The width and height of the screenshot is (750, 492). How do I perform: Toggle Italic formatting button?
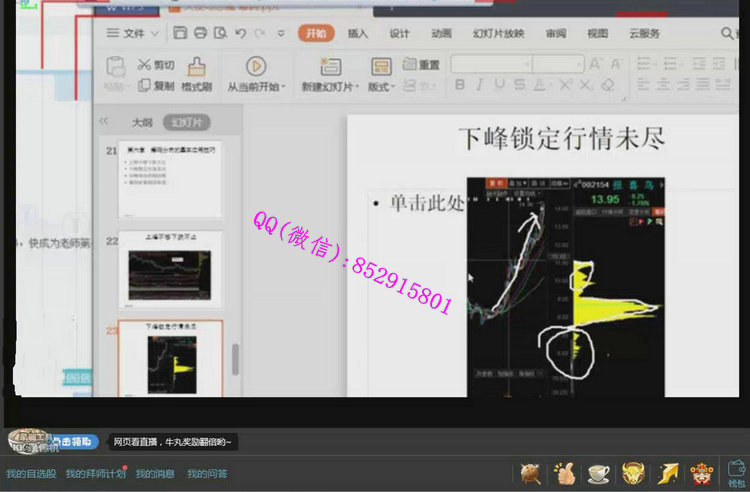[x=480, y=86]
